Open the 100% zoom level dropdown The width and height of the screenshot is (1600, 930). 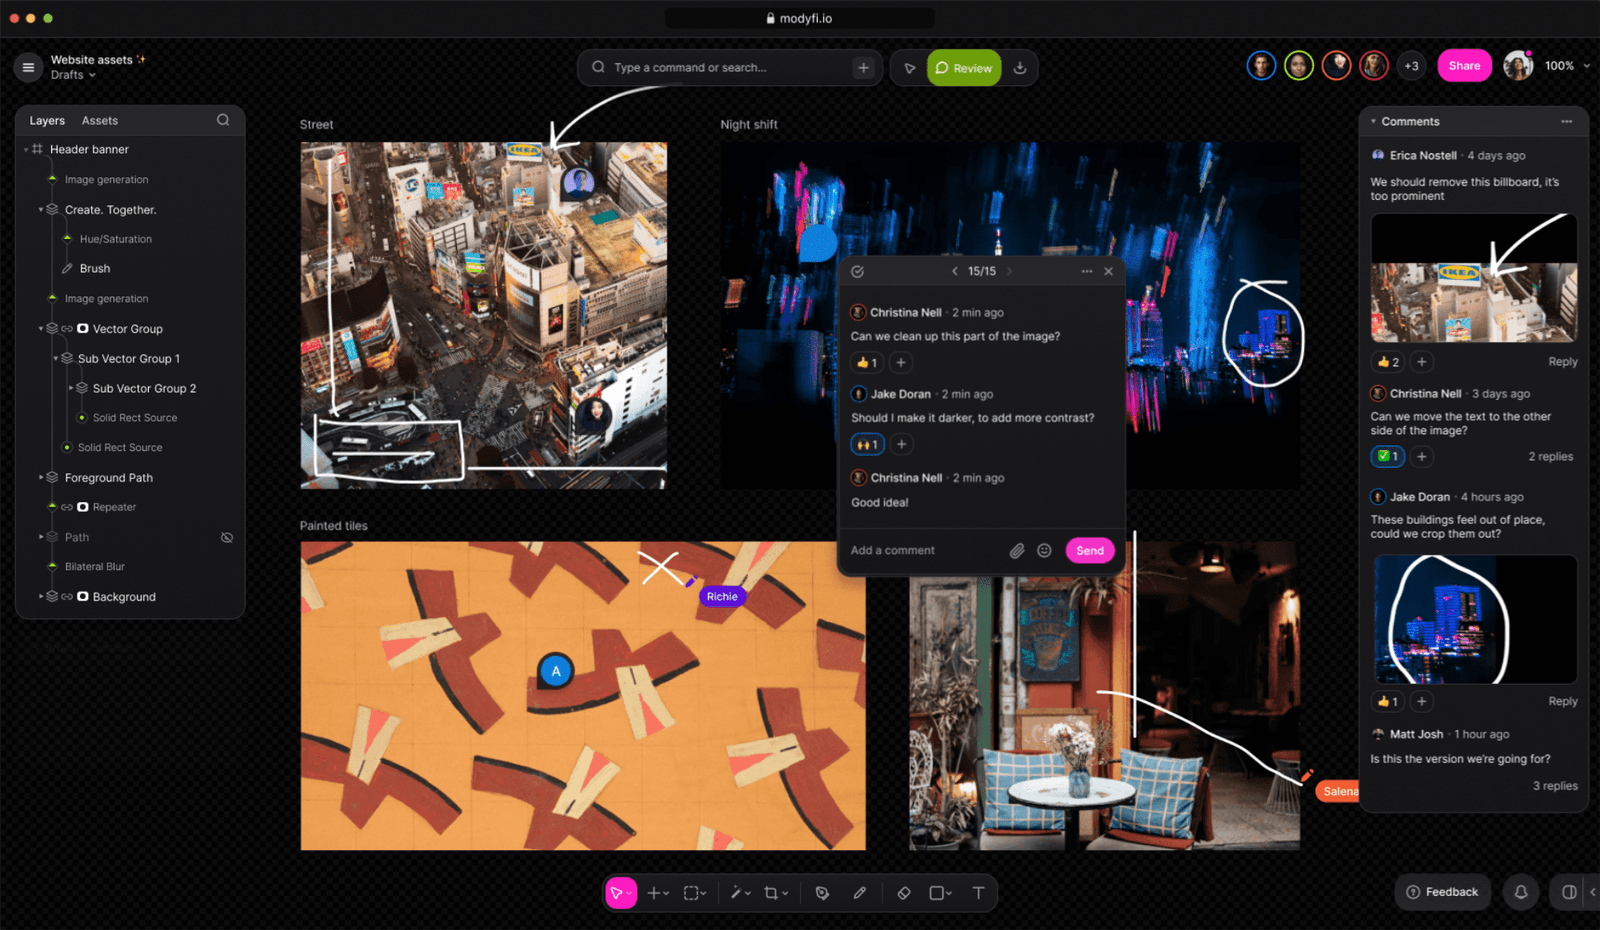click(1566, 66)
